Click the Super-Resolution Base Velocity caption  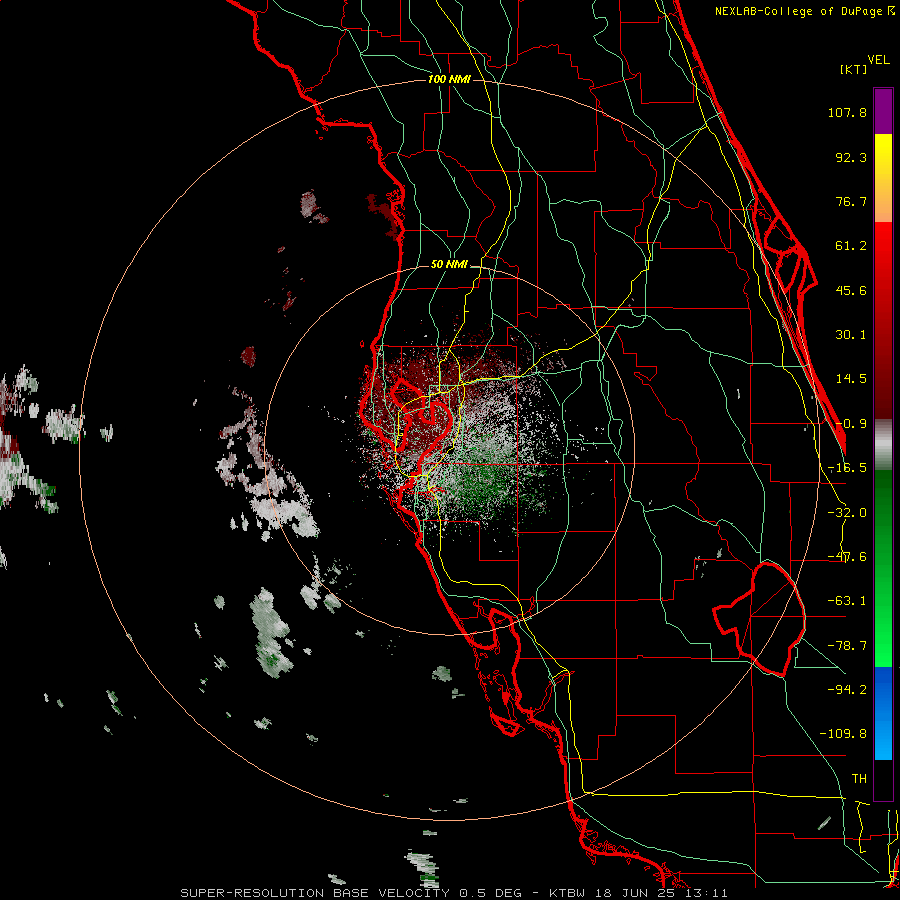(x=454, y=893)
